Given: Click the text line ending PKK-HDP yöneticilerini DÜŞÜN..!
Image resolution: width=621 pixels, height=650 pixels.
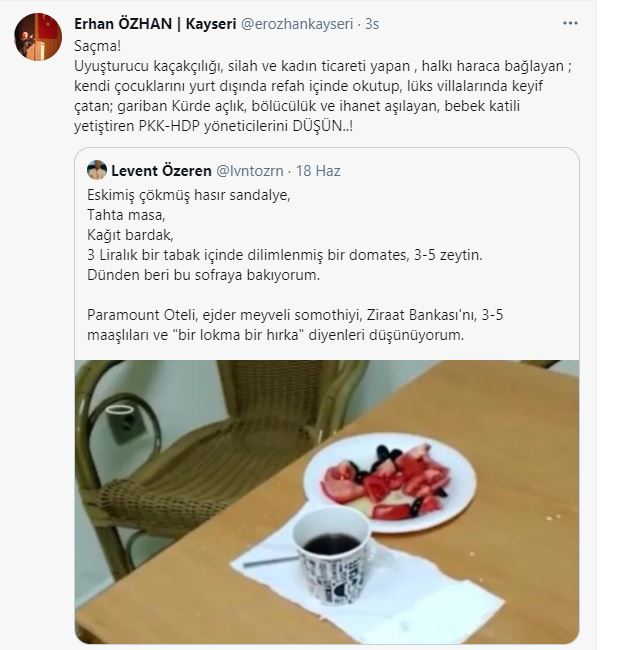Looking at the screenshot, I should pyautogui.click(x=213, y=126).
